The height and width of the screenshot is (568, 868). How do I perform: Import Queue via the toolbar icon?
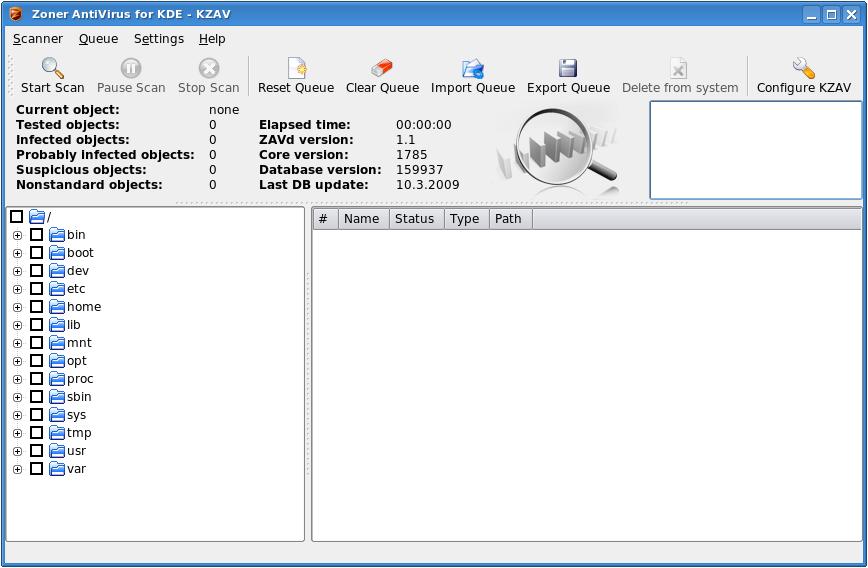click(473, 69)
